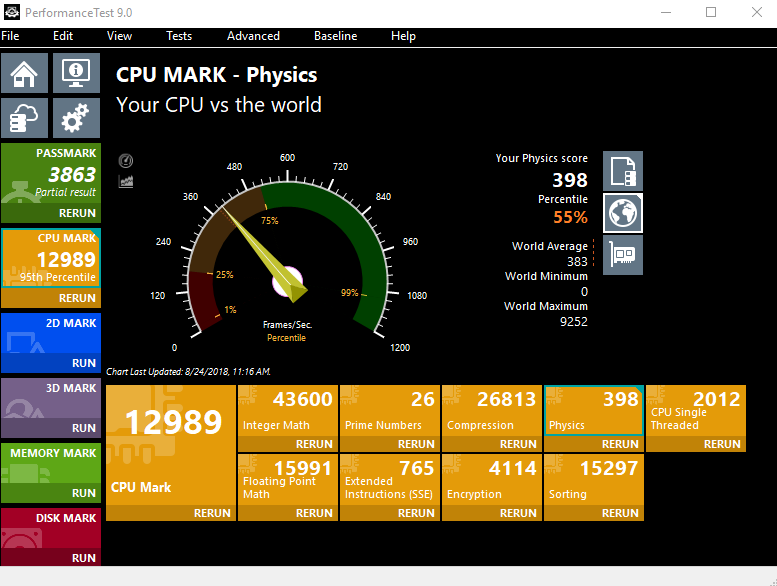Run the Disk Mark test

(x=84, y=558)
